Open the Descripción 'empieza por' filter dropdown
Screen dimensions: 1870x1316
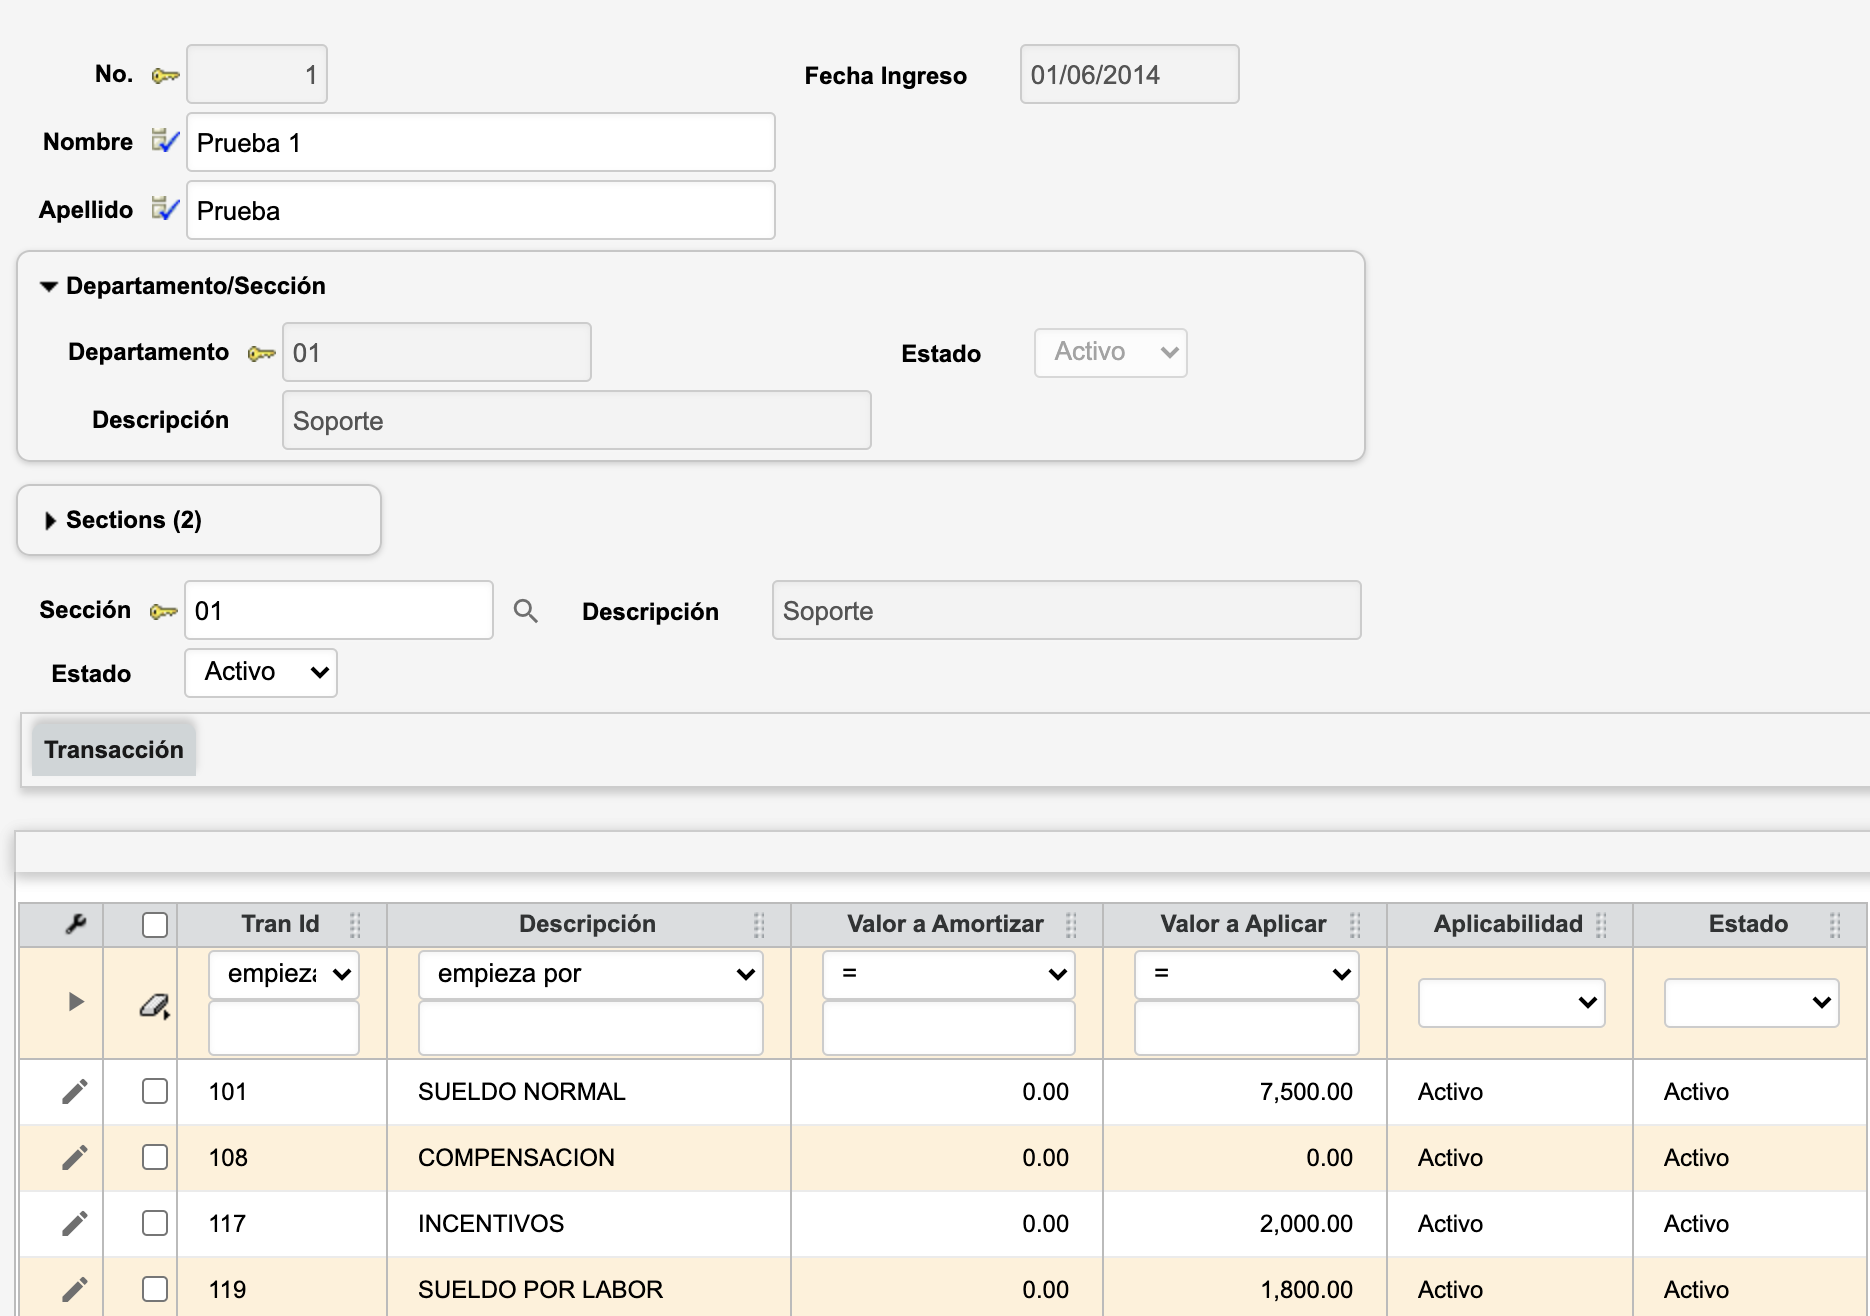(x=590, y=974)
